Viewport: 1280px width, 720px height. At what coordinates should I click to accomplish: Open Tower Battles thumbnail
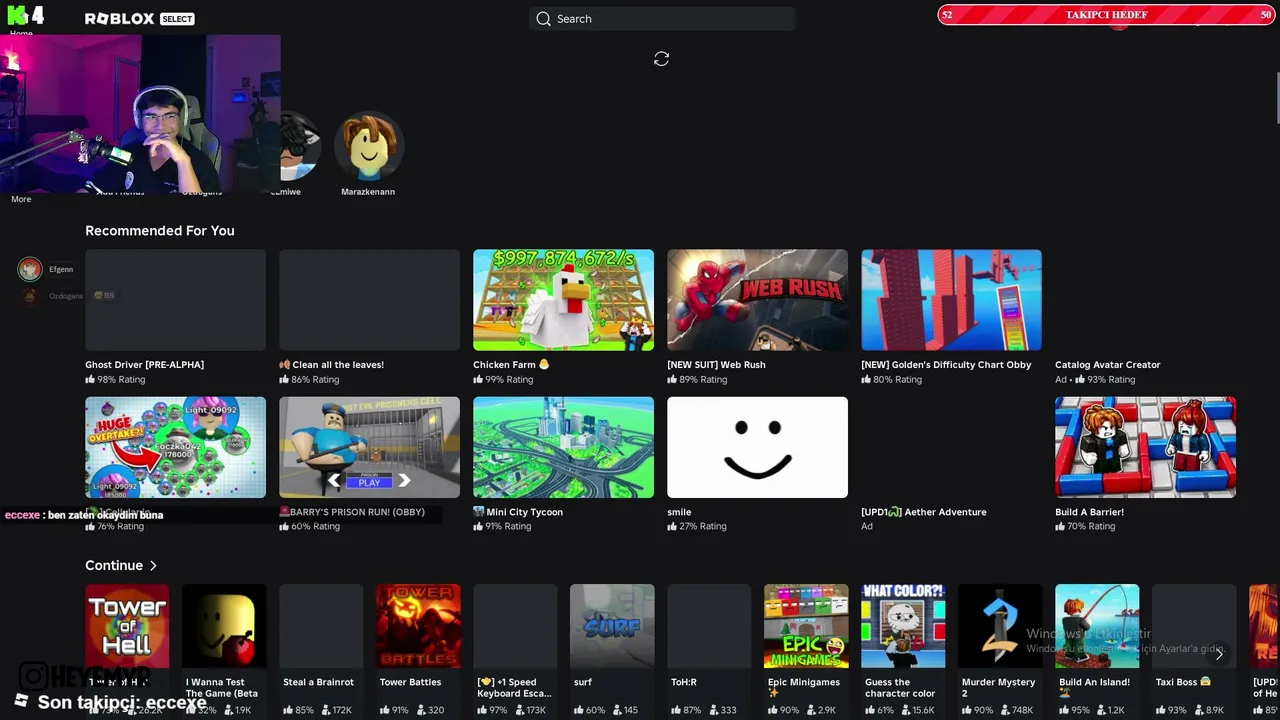click(418, 626)
